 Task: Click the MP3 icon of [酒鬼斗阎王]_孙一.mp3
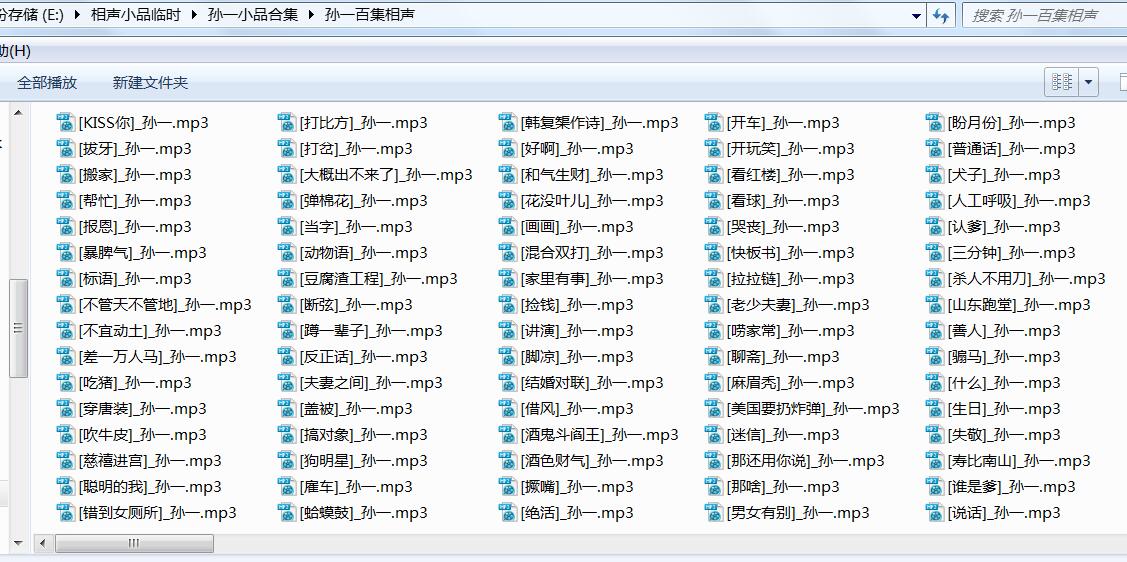point(508,434)
